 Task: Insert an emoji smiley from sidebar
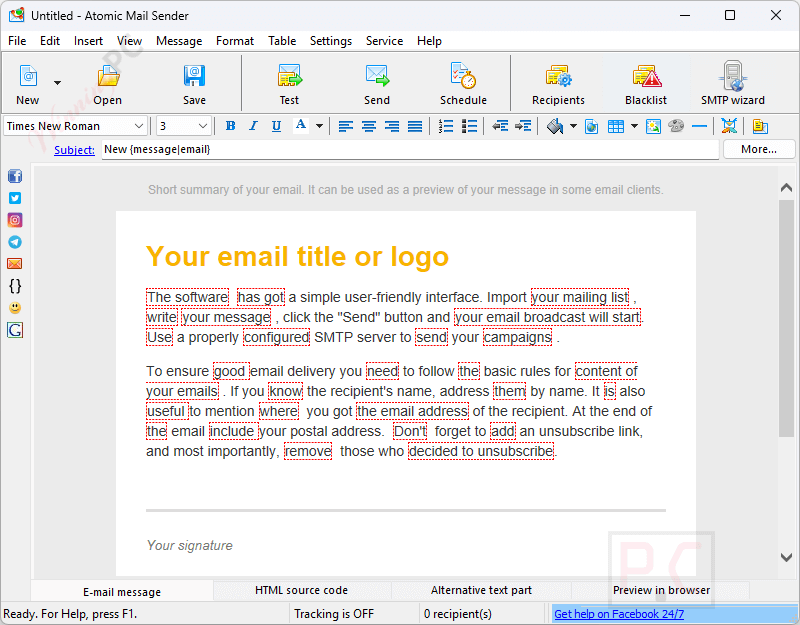point(15,308)
